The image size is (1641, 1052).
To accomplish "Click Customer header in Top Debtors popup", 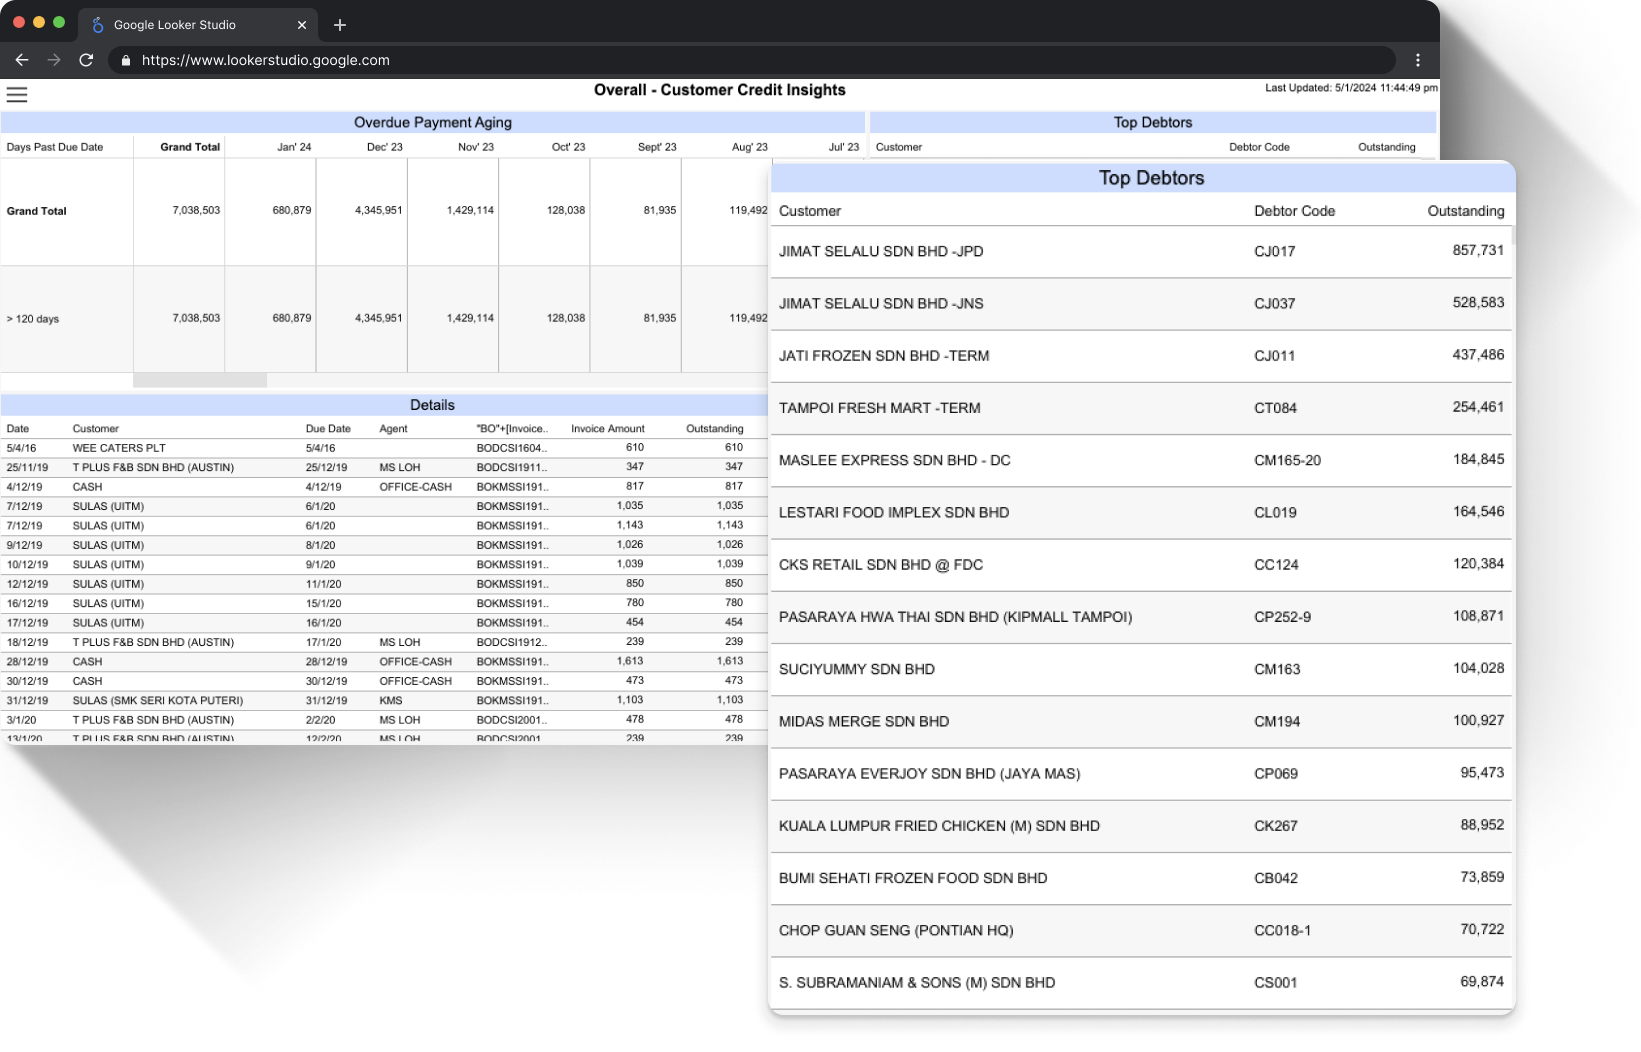I will (x=810, y=211).
